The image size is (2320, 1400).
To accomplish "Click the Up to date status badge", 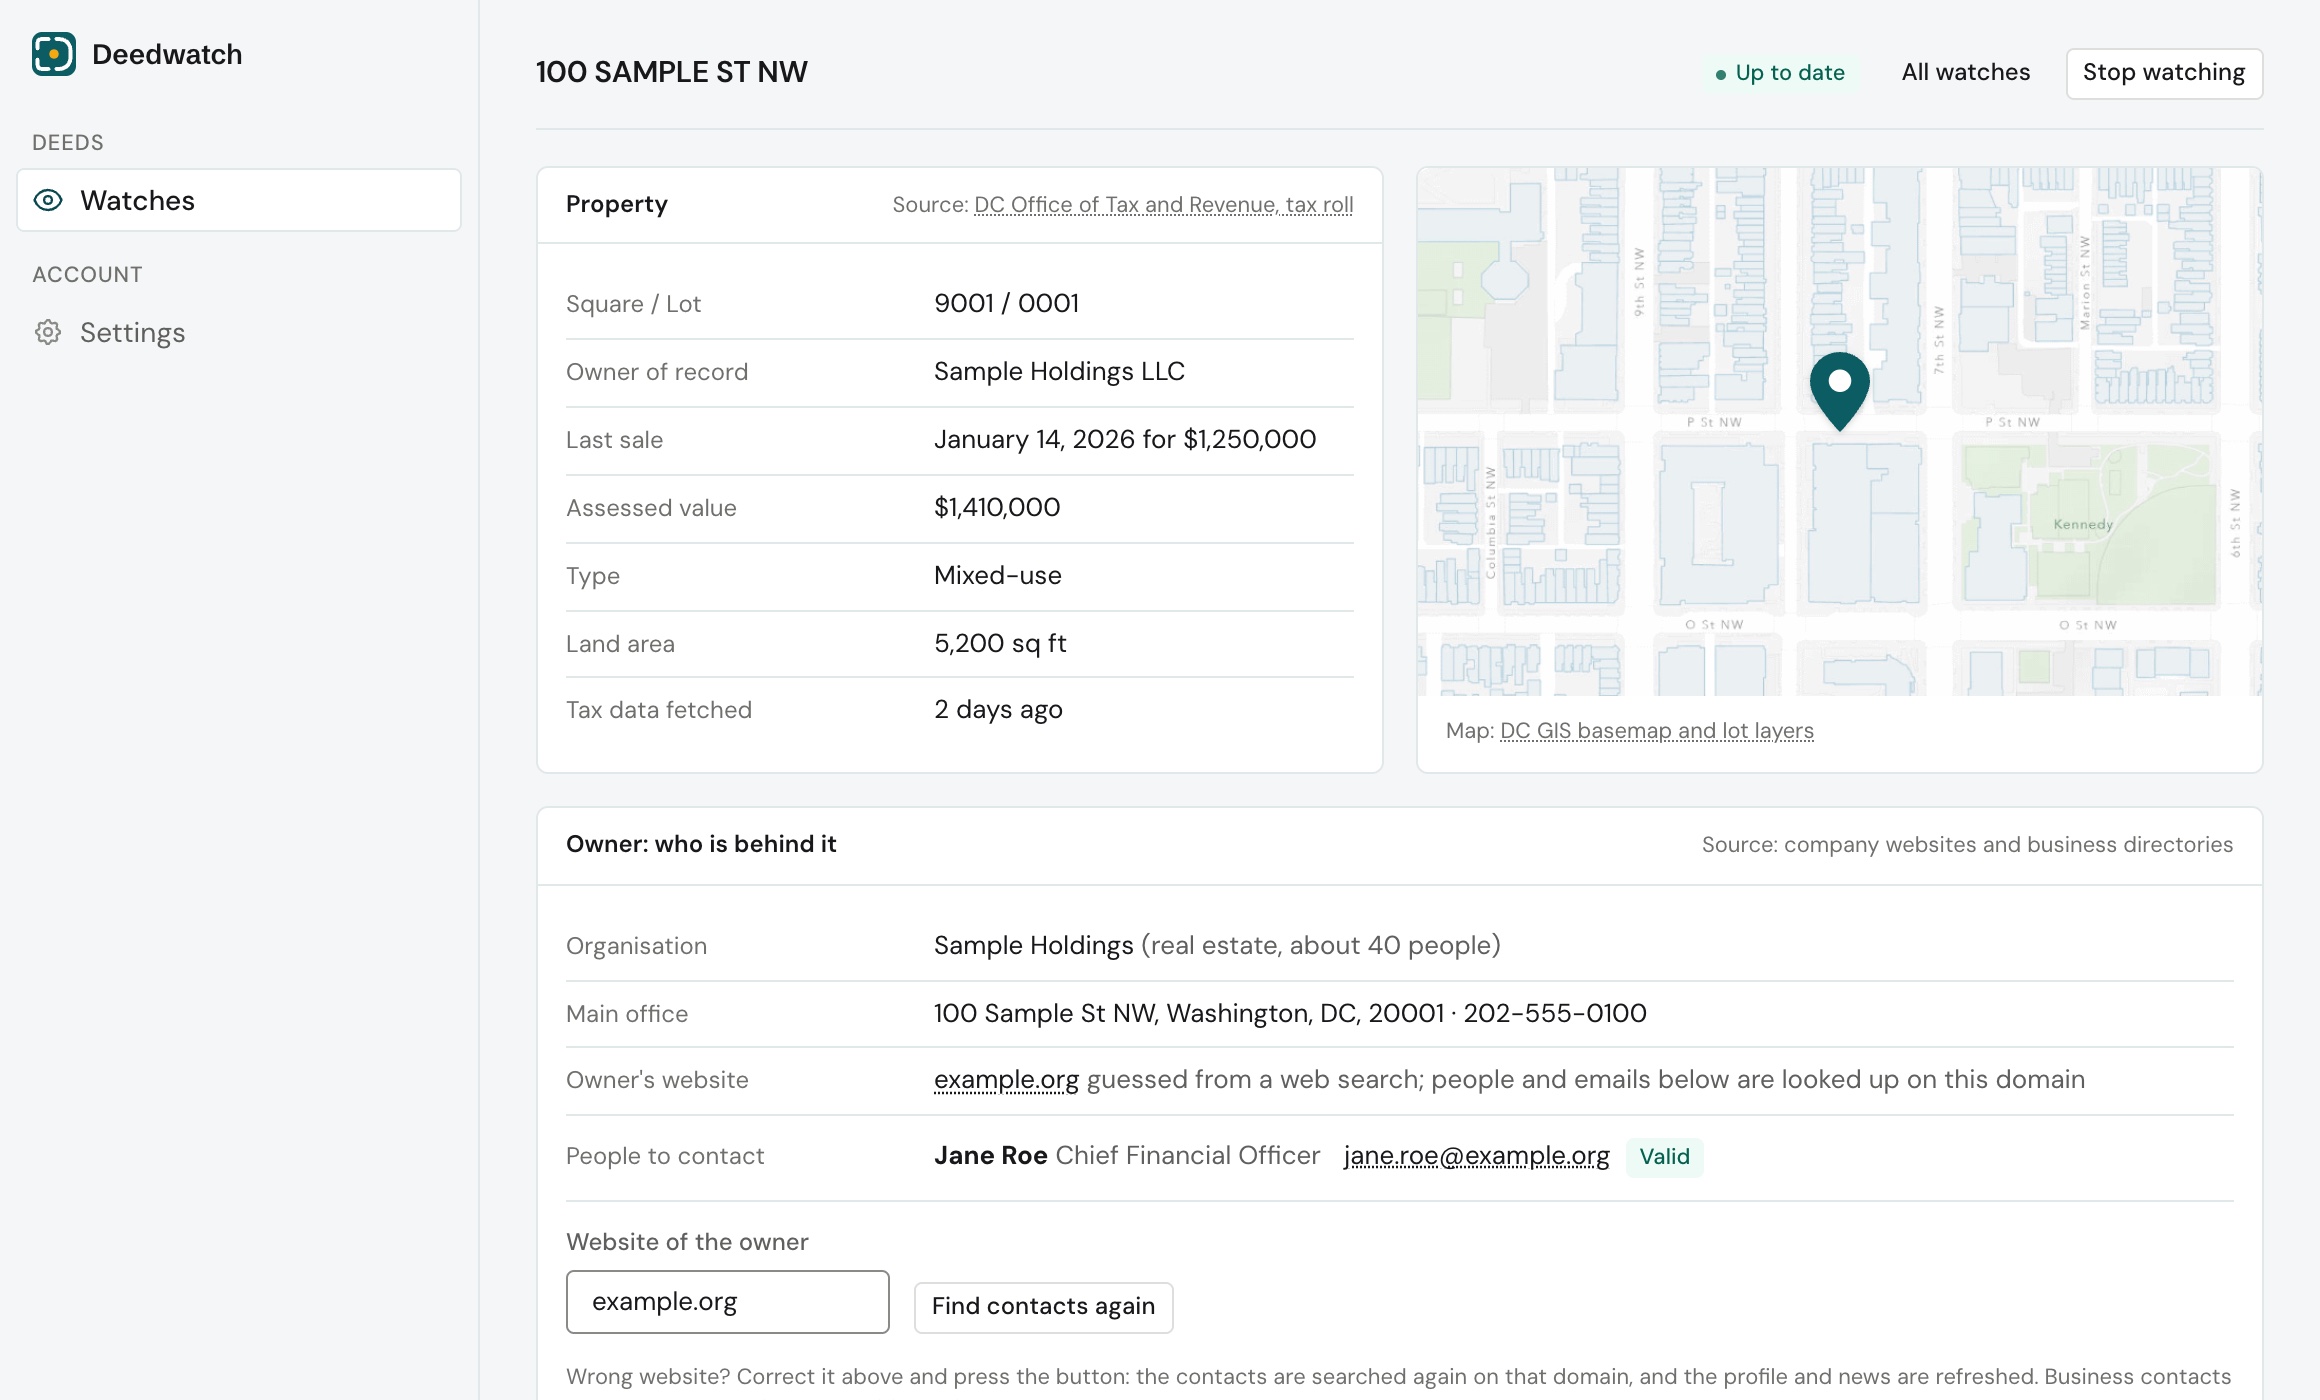I will [1780, 73].
